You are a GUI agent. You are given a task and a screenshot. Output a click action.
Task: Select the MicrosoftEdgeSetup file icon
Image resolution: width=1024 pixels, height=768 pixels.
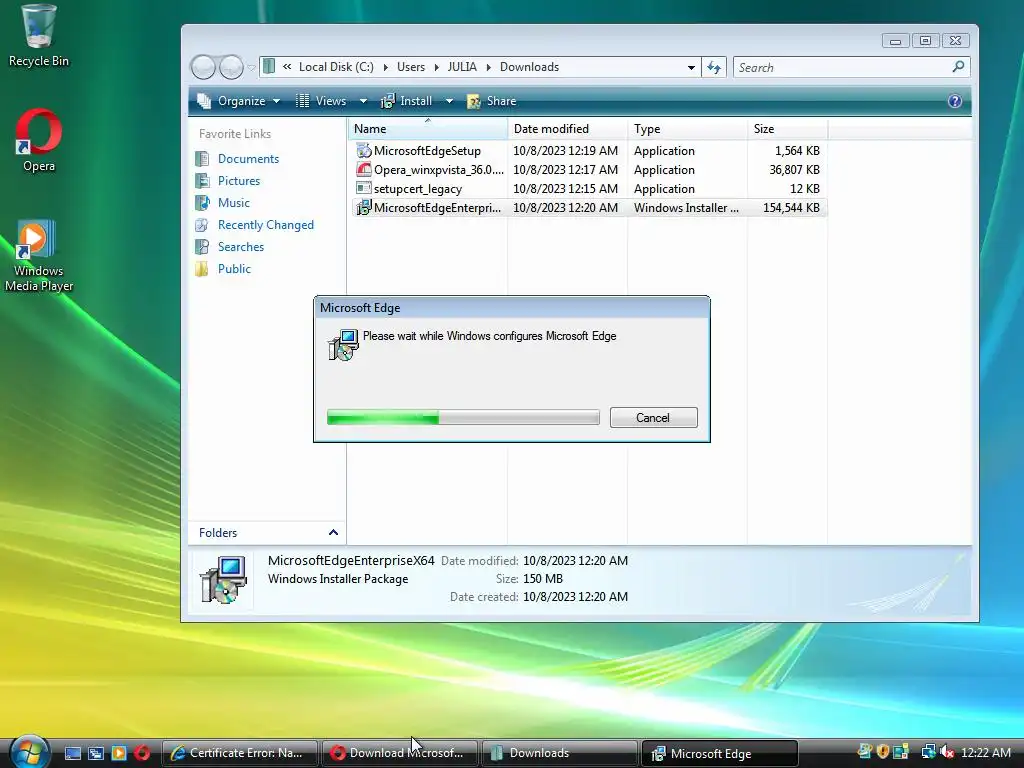363,150
